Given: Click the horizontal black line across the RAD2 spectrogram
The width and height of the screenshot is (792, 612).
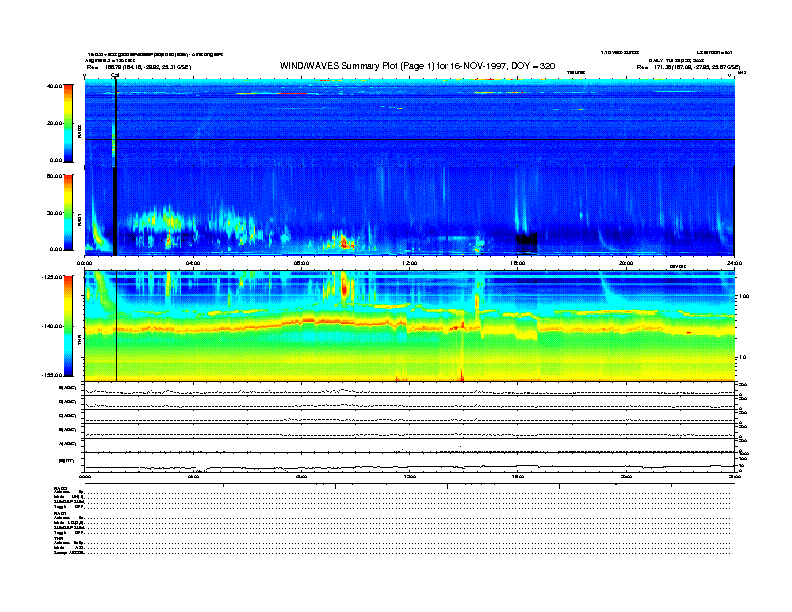Looking at the screenshot, I should click(410, 139).
